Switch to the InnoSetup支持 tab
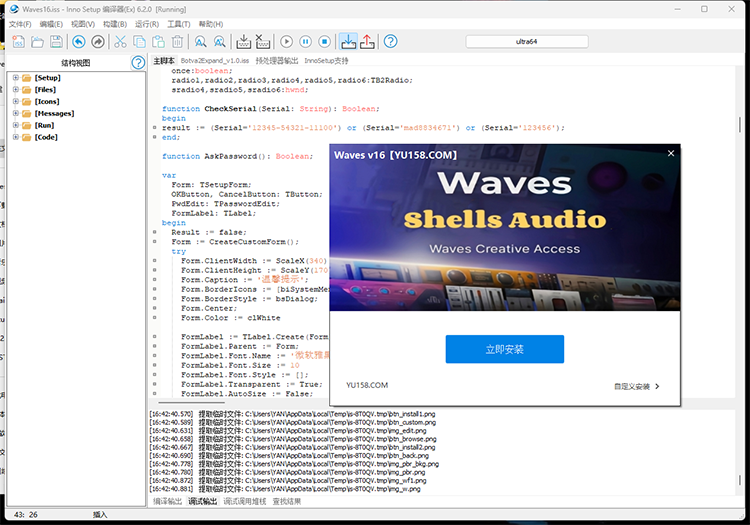 coord(326,61)
